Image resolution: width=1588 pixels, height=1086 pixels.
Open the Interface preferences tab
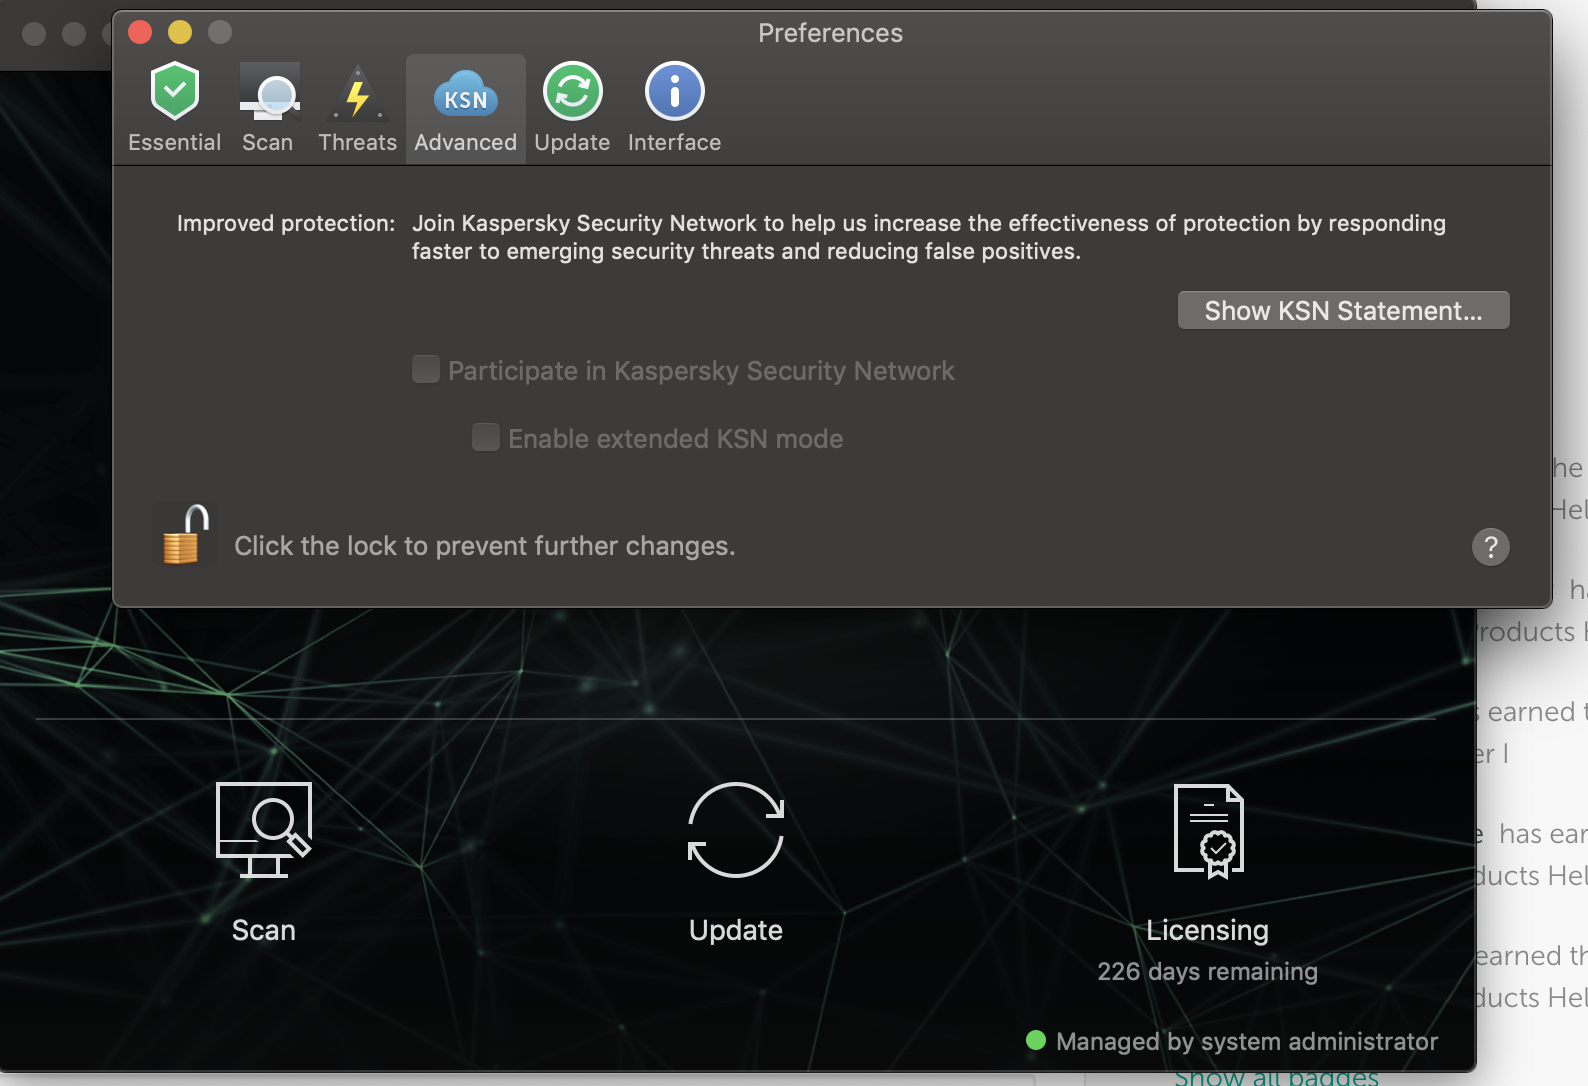pos(674,107)
